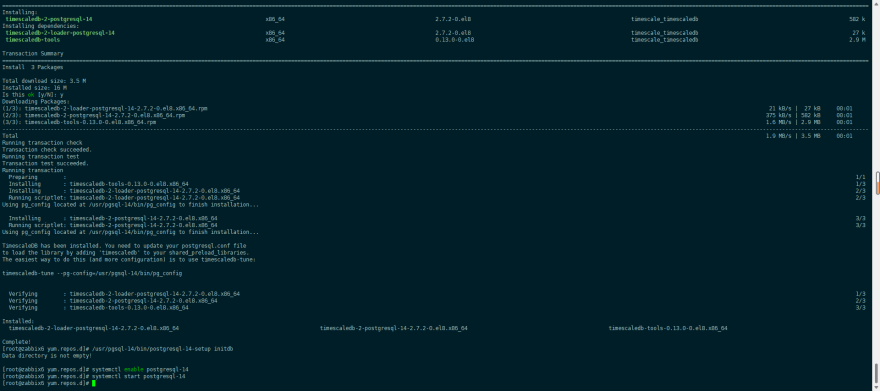Image resolution: width=880 pixels, height=392 pixels.
Task: Click 'Install 3 Packages' line
Action: 34,67
